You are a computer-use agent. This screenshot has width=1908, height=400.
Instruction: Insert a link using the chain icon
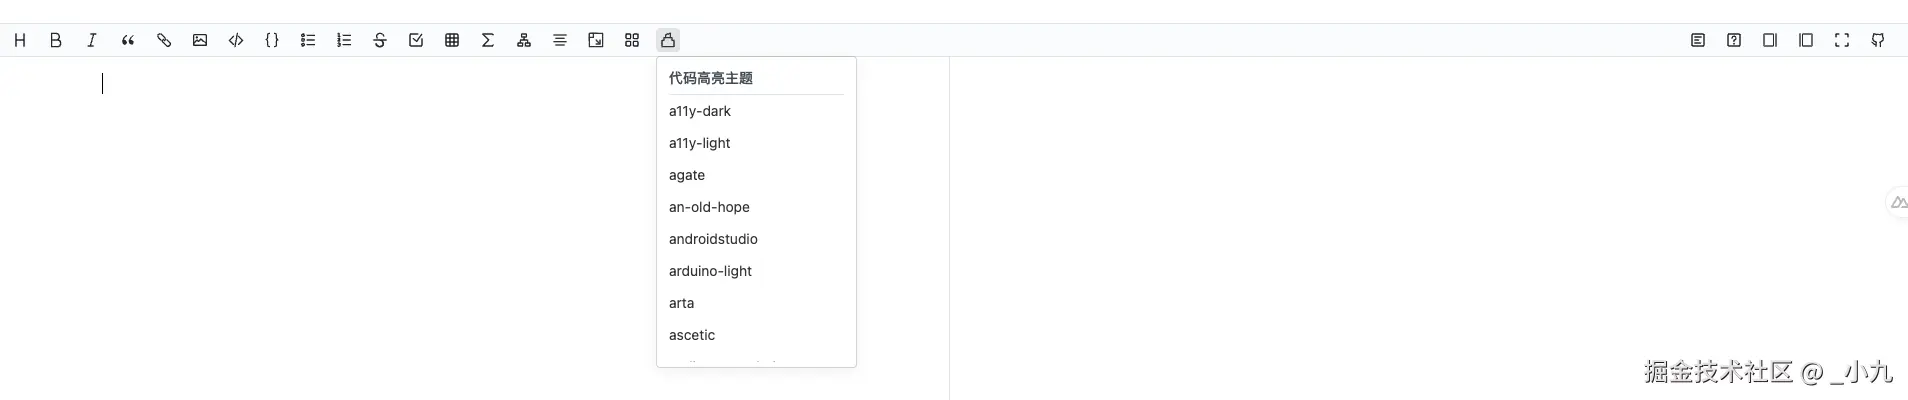click(x=164, y=40)
